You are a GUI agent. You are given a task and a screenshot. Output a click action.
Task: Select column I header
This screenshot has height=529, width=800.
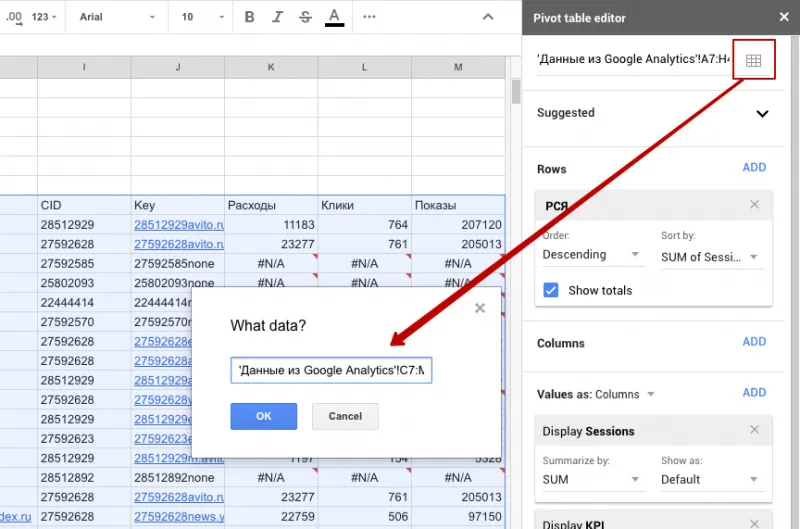pos(84,67)
